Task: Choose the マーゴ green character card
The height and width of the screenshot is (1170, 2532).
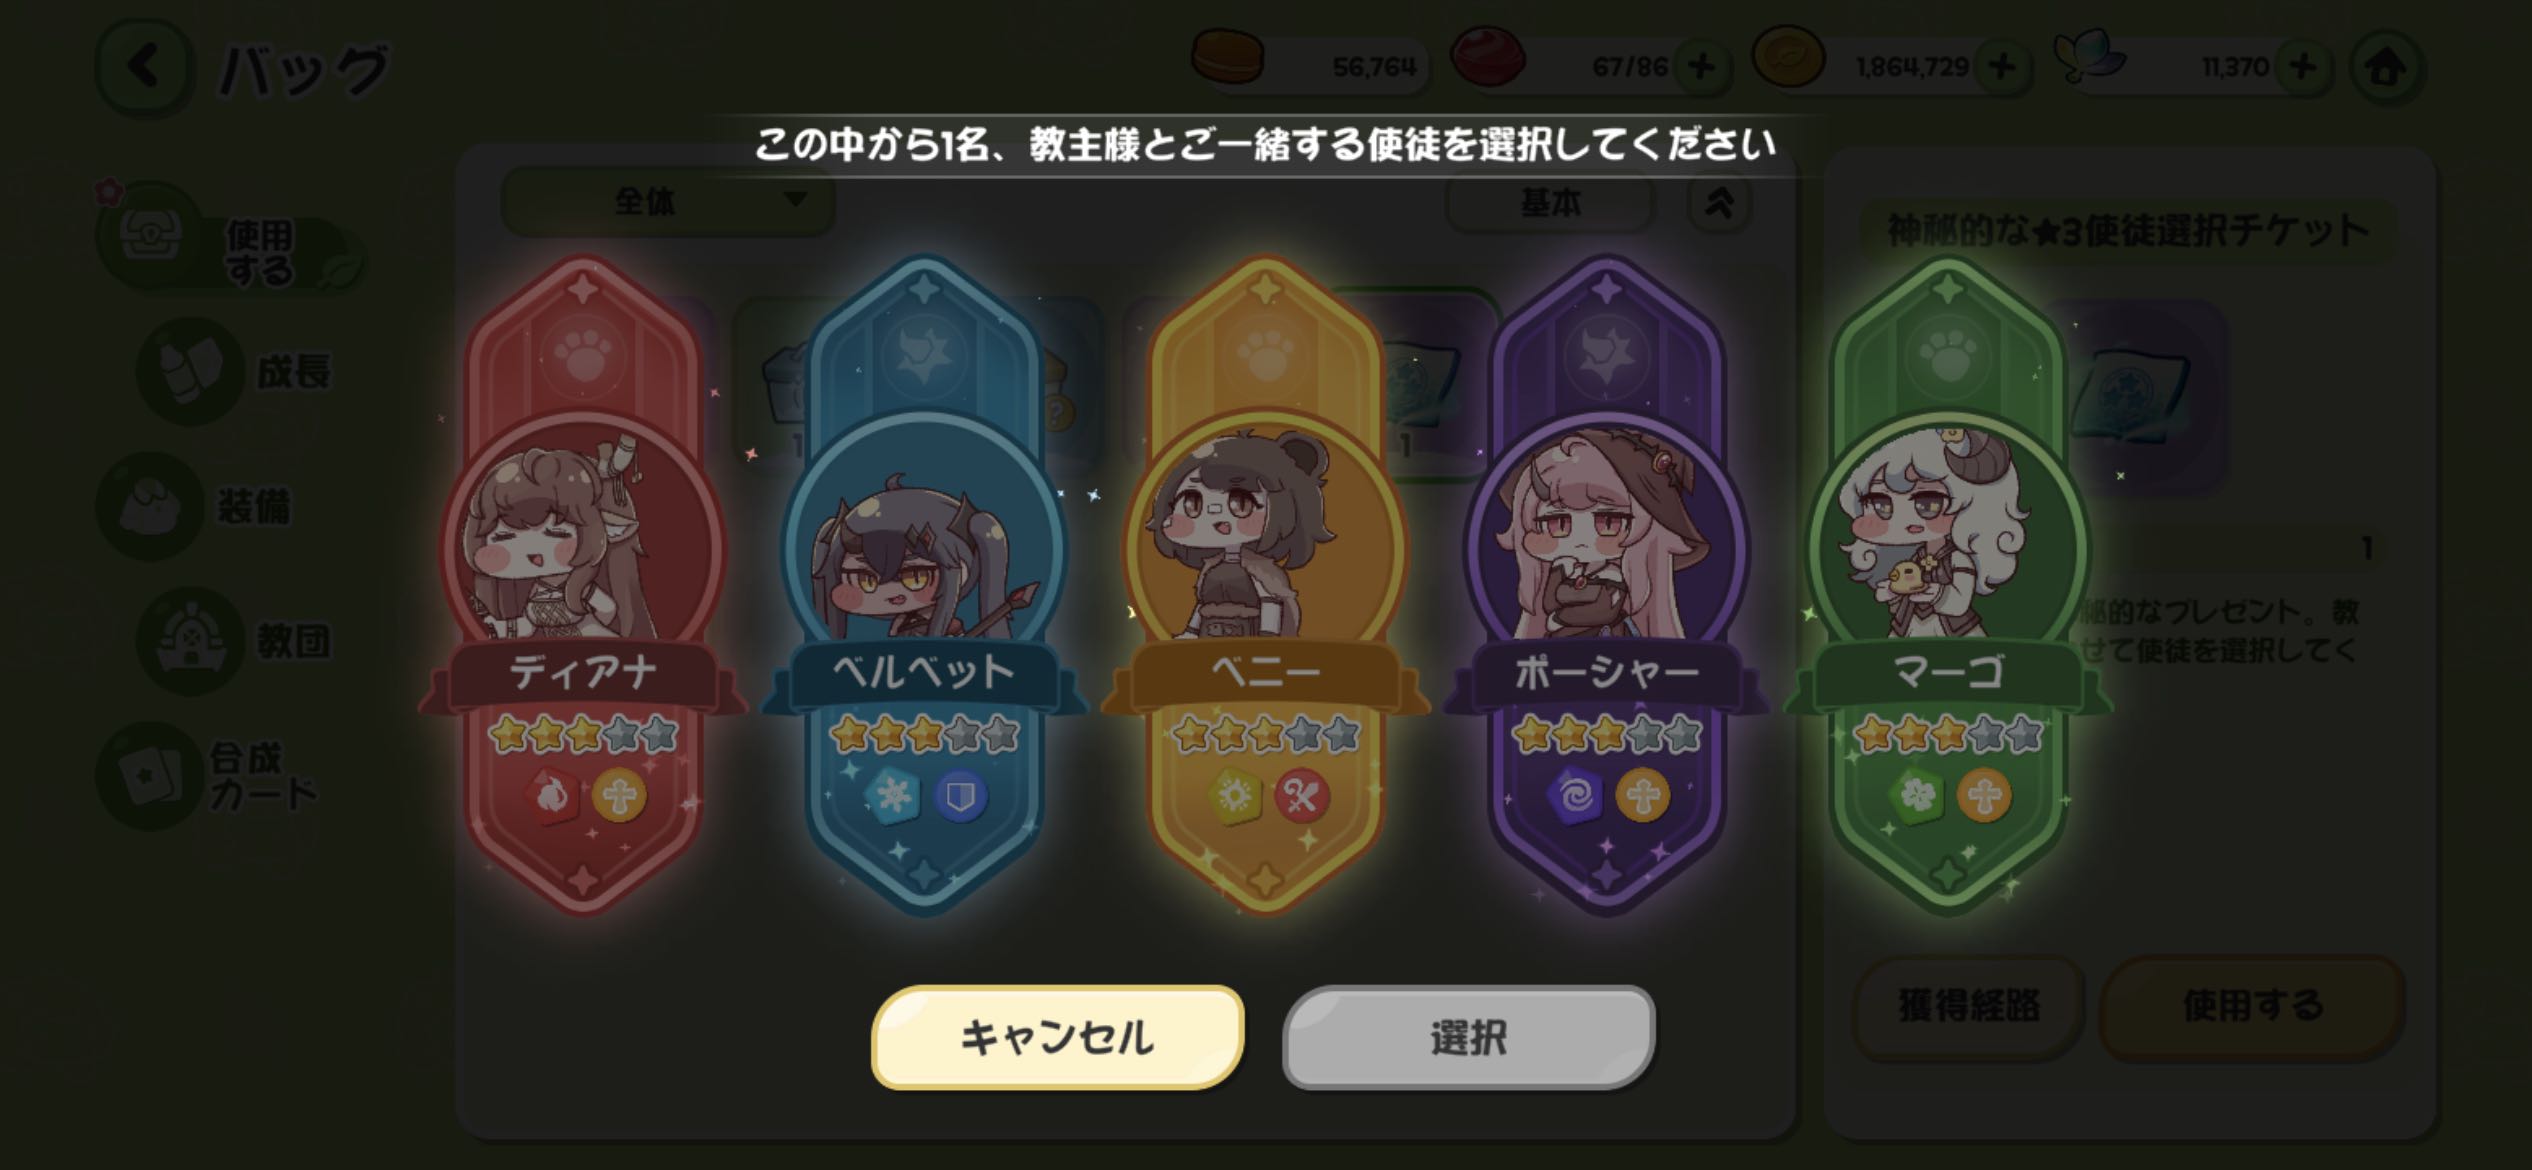Action: pos(1947,585)
